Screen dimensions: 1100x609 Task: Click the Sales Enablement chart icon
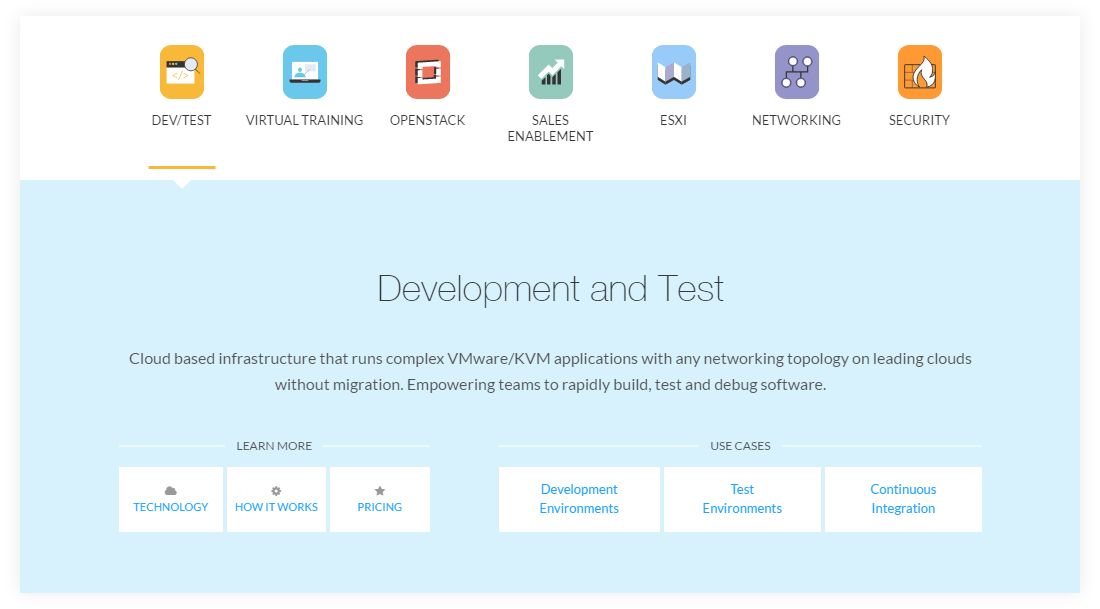click(x=550, y=72)
